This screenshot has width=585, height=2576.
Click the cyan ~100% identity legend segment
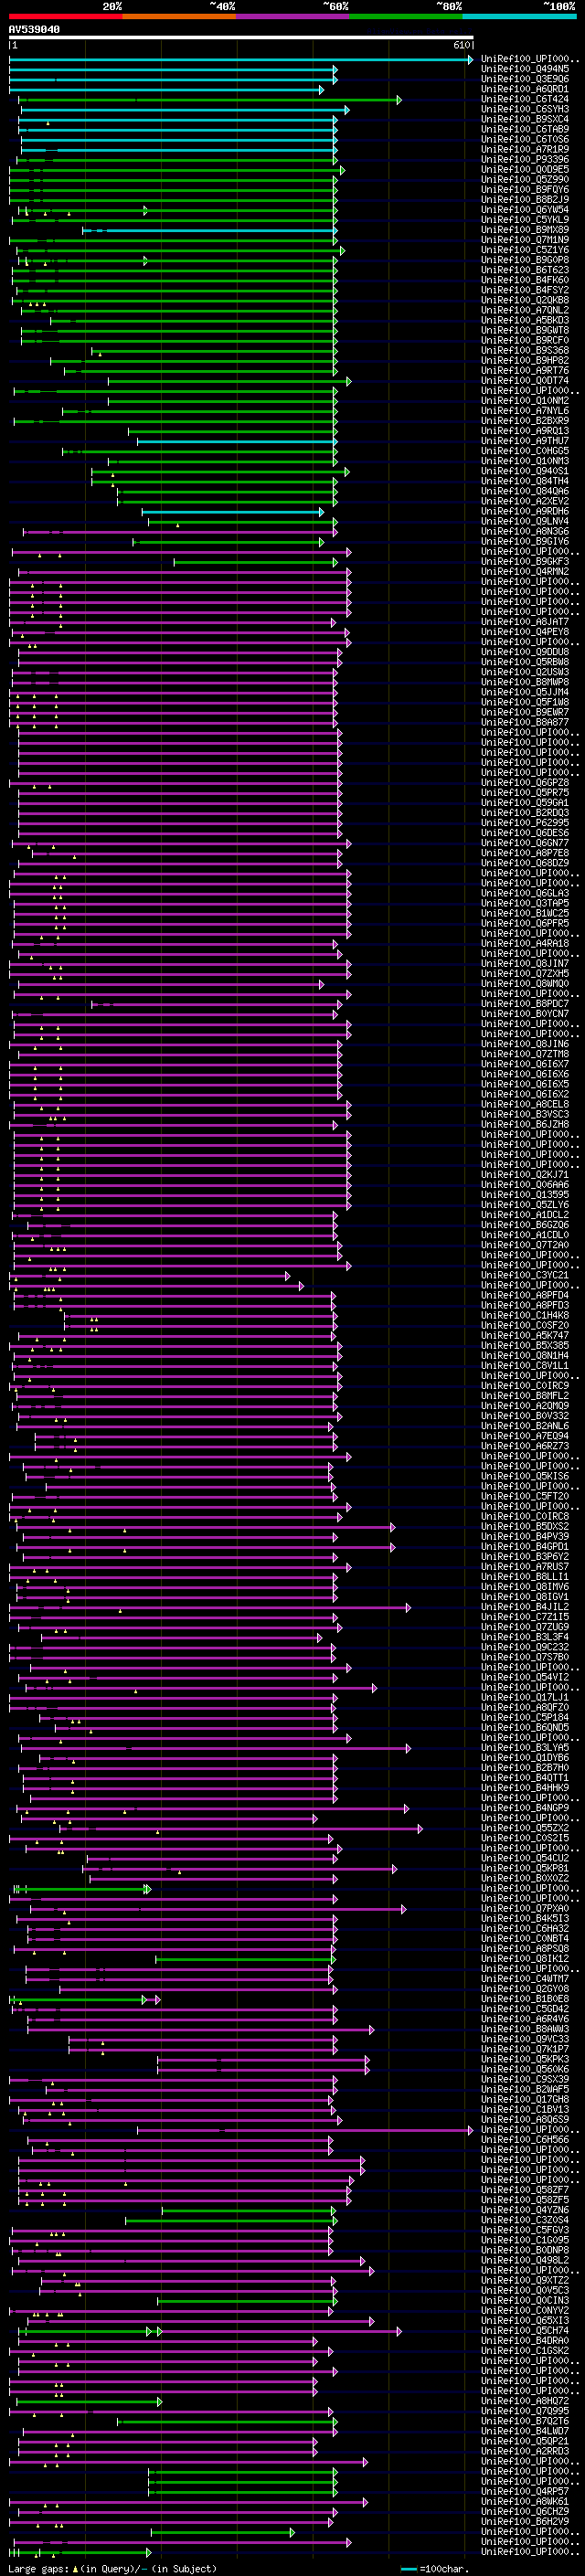coord(519,16)
